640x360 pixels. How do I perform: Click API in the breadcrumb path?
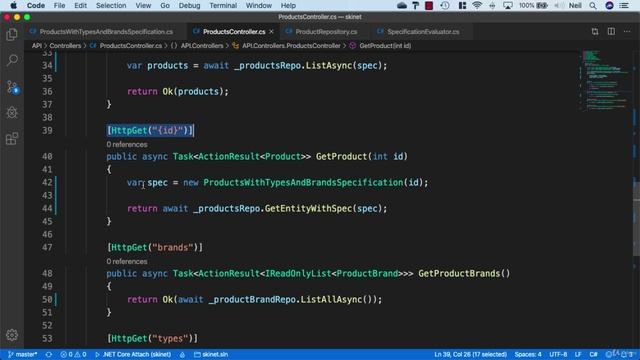(37, 46)
